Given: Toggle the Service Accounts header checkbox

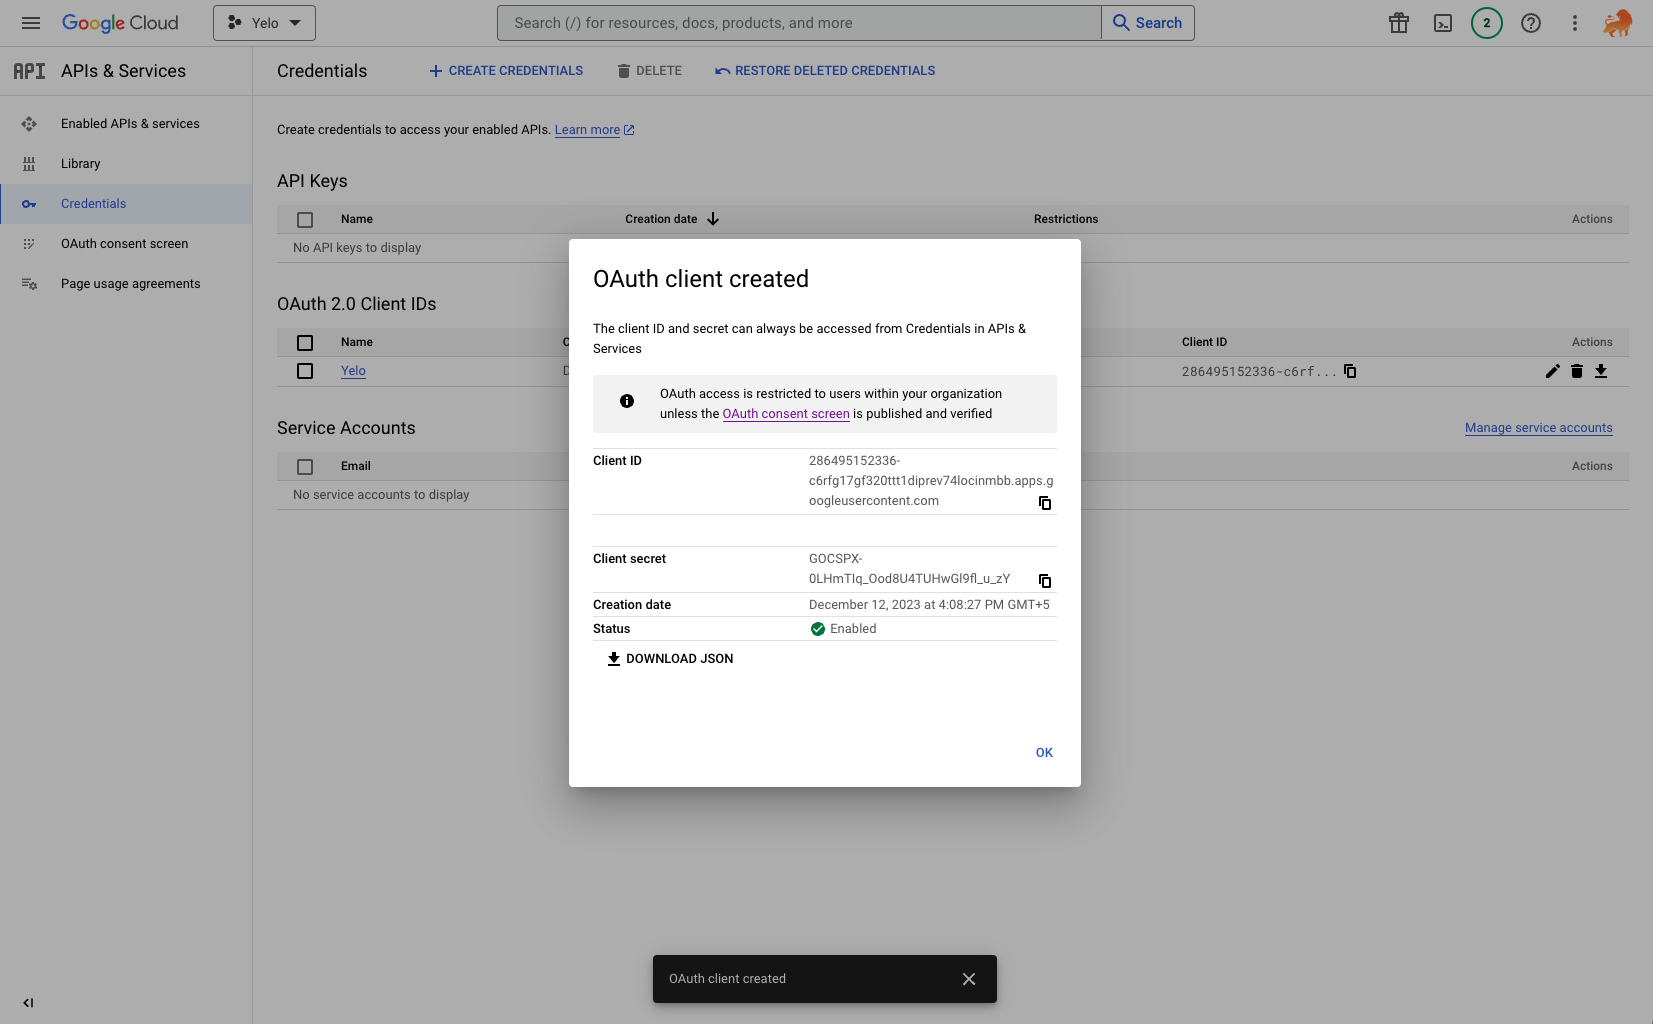Looking at the screenshot, I should point(305,467).
